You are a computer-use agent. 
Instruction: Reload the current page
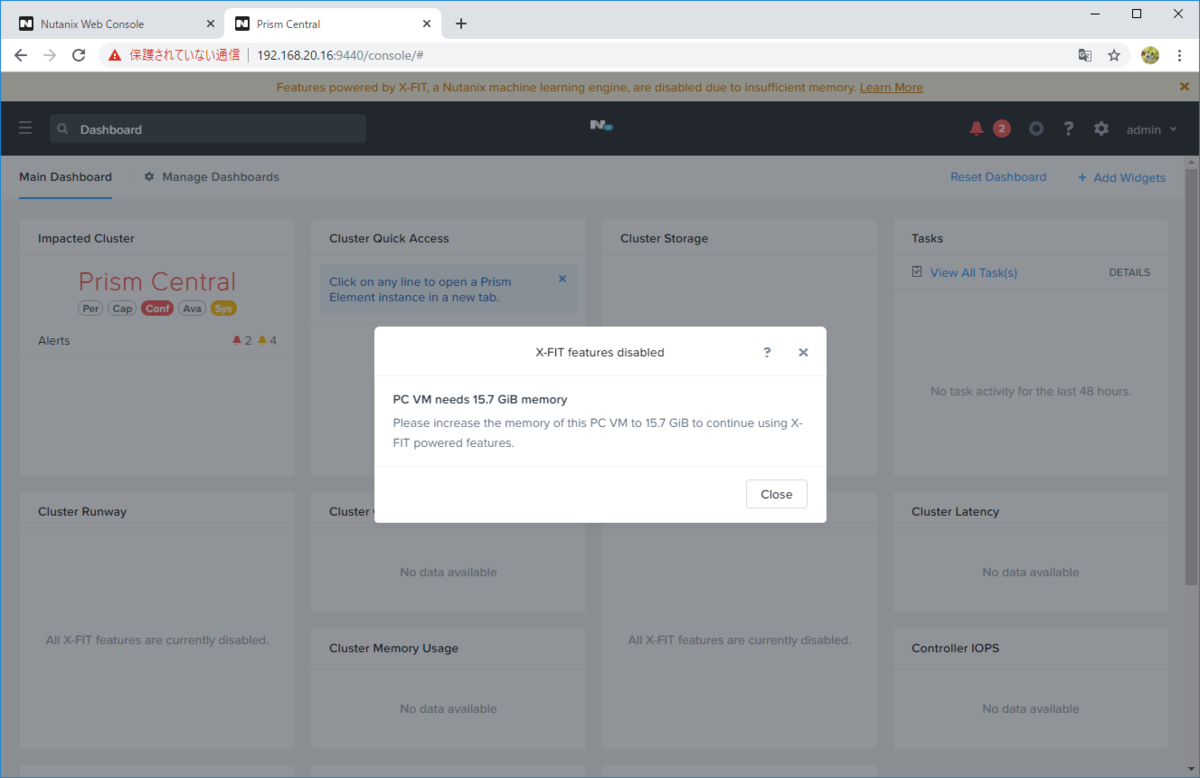79,55
